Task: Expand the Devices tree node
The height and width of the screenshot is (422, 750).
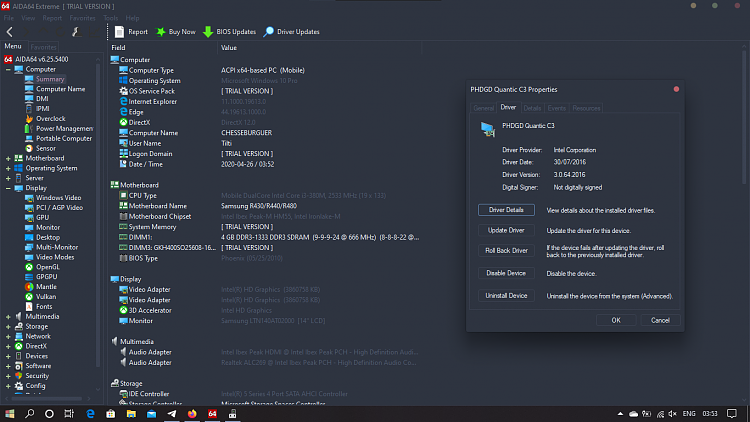Action: click(8, 356)
